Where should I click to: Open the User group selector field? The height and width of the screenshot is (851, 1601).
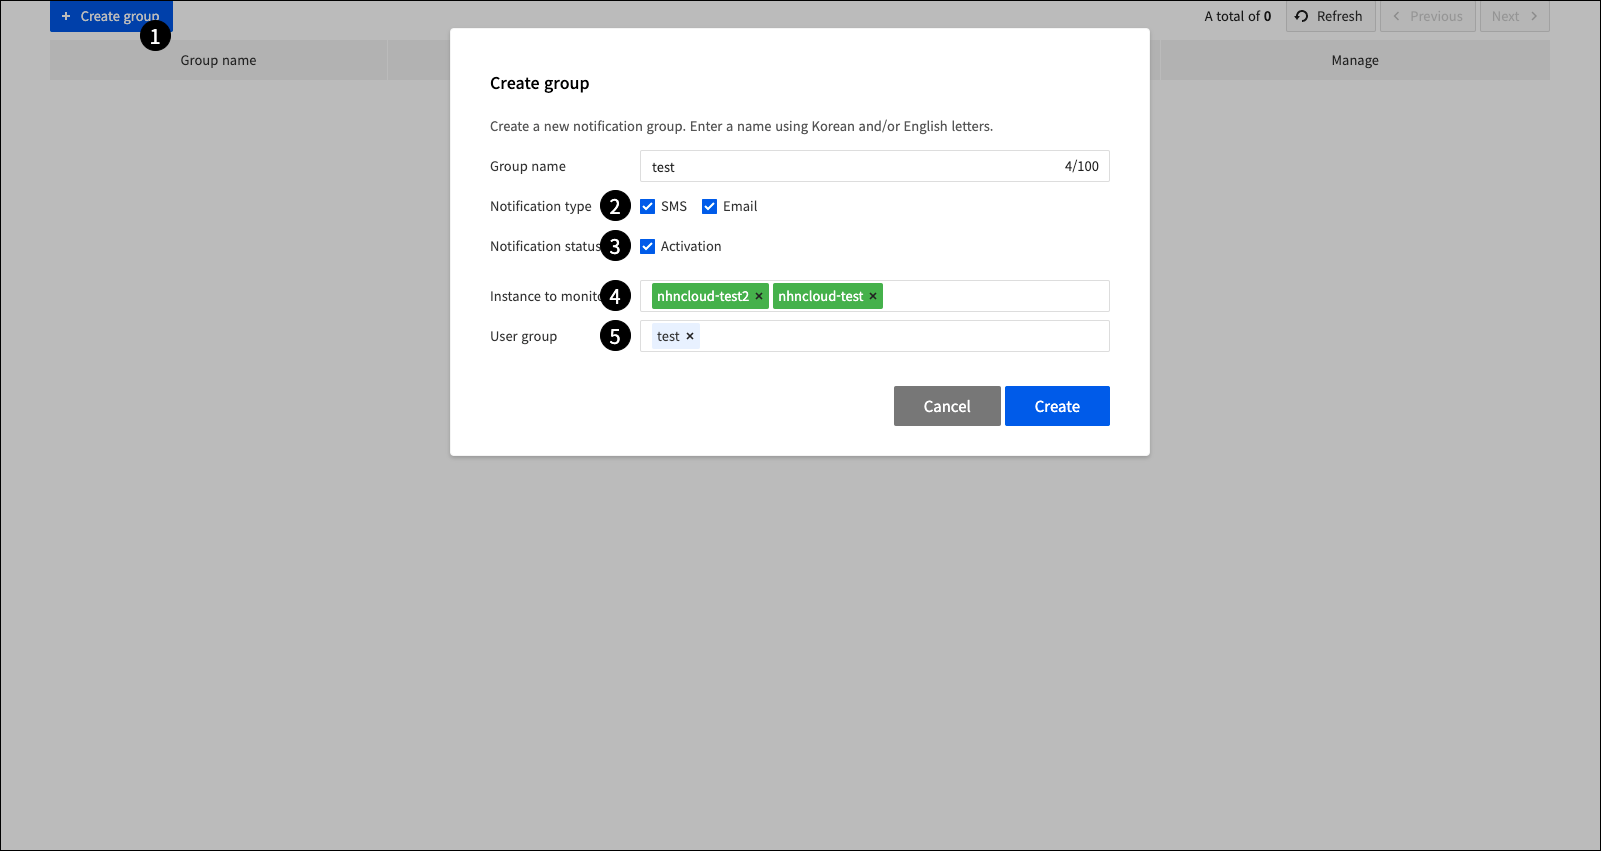coord(874,336)
